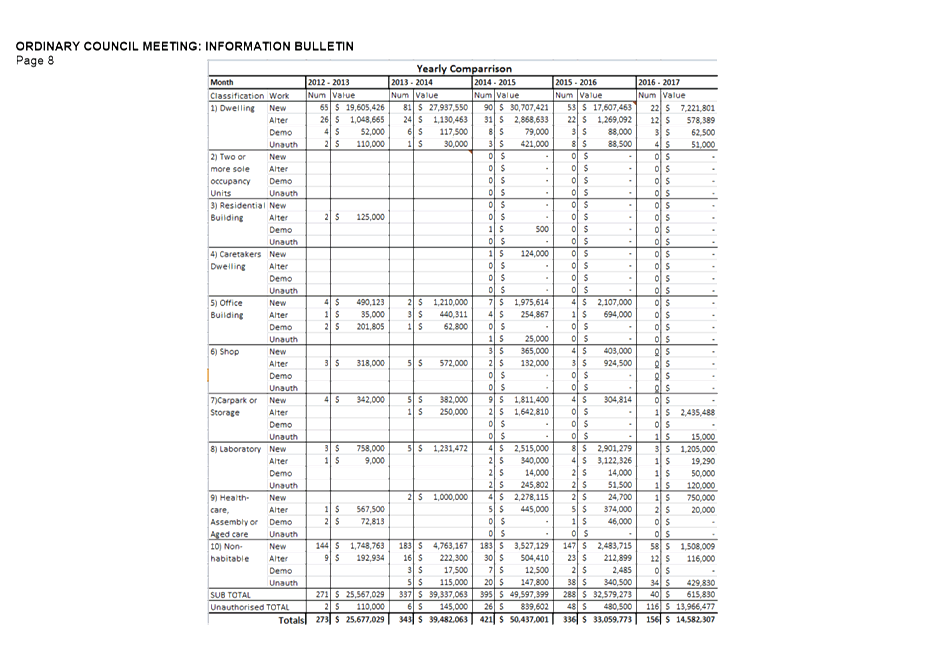
Task: Click the 'Work' header cell
Action: 279,95
